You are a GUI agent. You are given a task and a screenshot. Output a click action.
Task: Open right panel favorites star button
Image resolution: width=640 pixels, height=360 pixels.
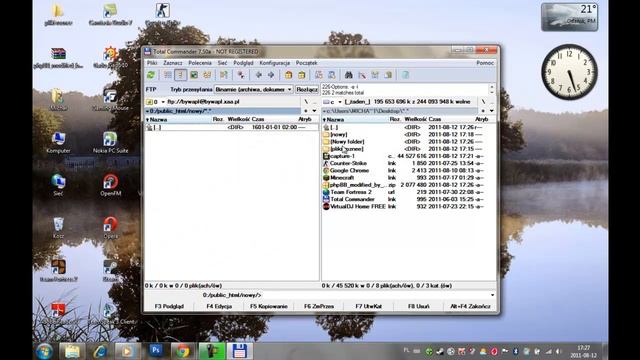point(483,111)
